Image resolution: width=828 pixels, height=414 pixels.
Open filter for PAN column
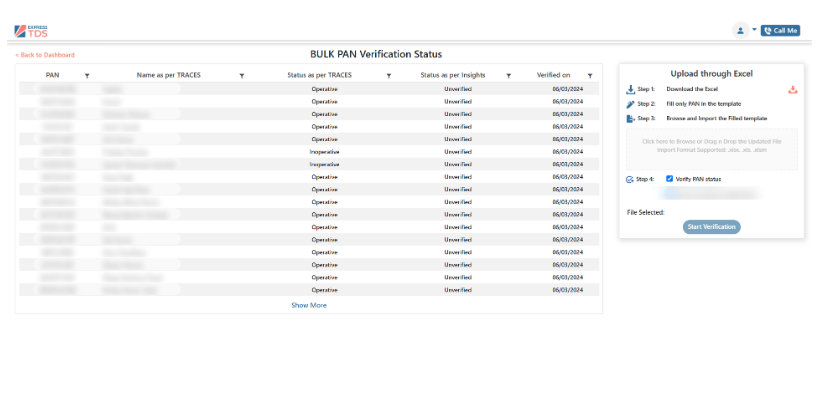(87, 75)
